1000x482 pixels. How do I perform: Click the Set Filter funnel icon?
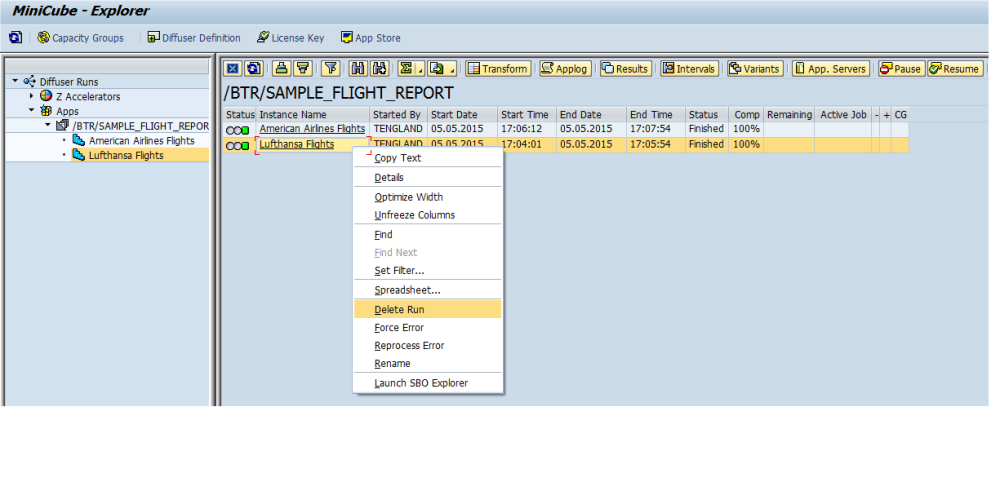pyautogui.click(x=330, y=69)
